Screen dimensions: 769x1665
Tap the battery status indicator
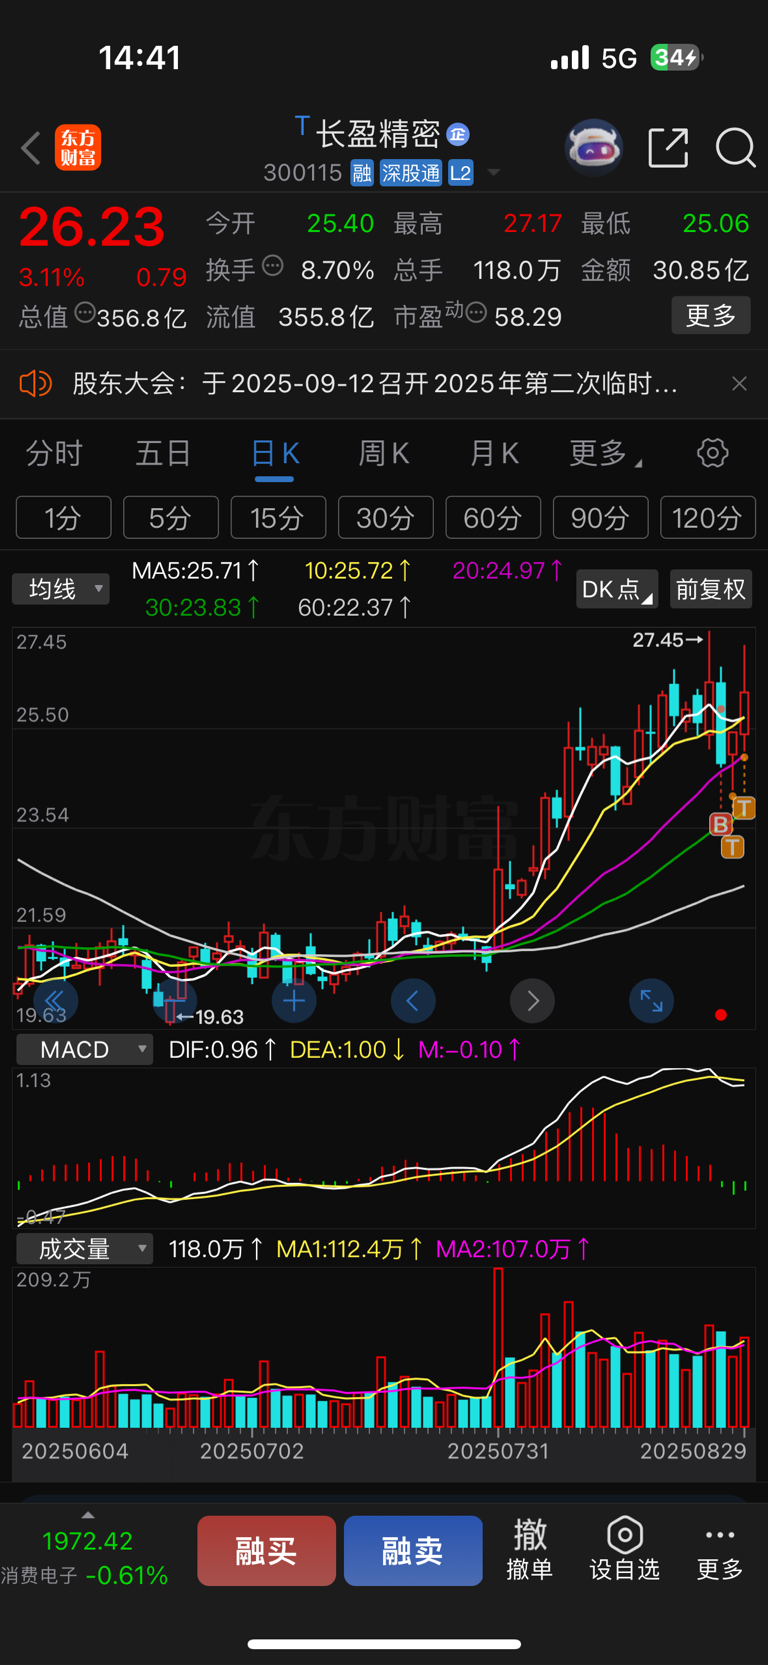(676, 58)
